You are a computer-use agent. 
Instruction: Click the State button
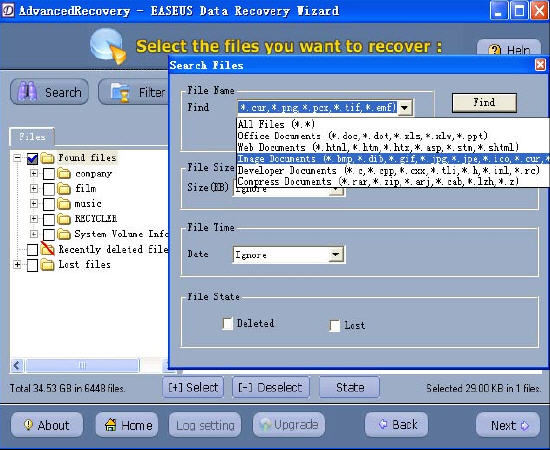tap(349, 387)
